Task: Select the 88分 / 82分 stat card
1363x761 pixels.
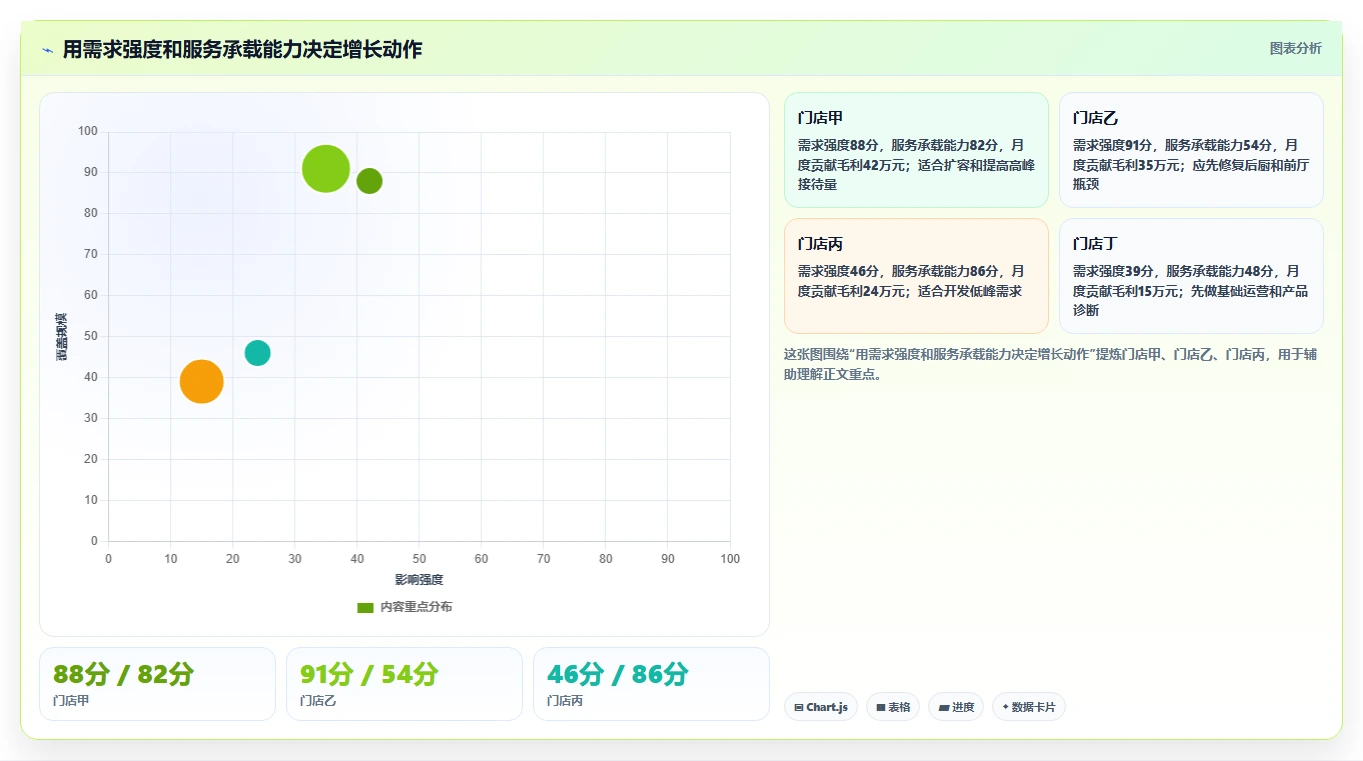Action: point(157,684)
